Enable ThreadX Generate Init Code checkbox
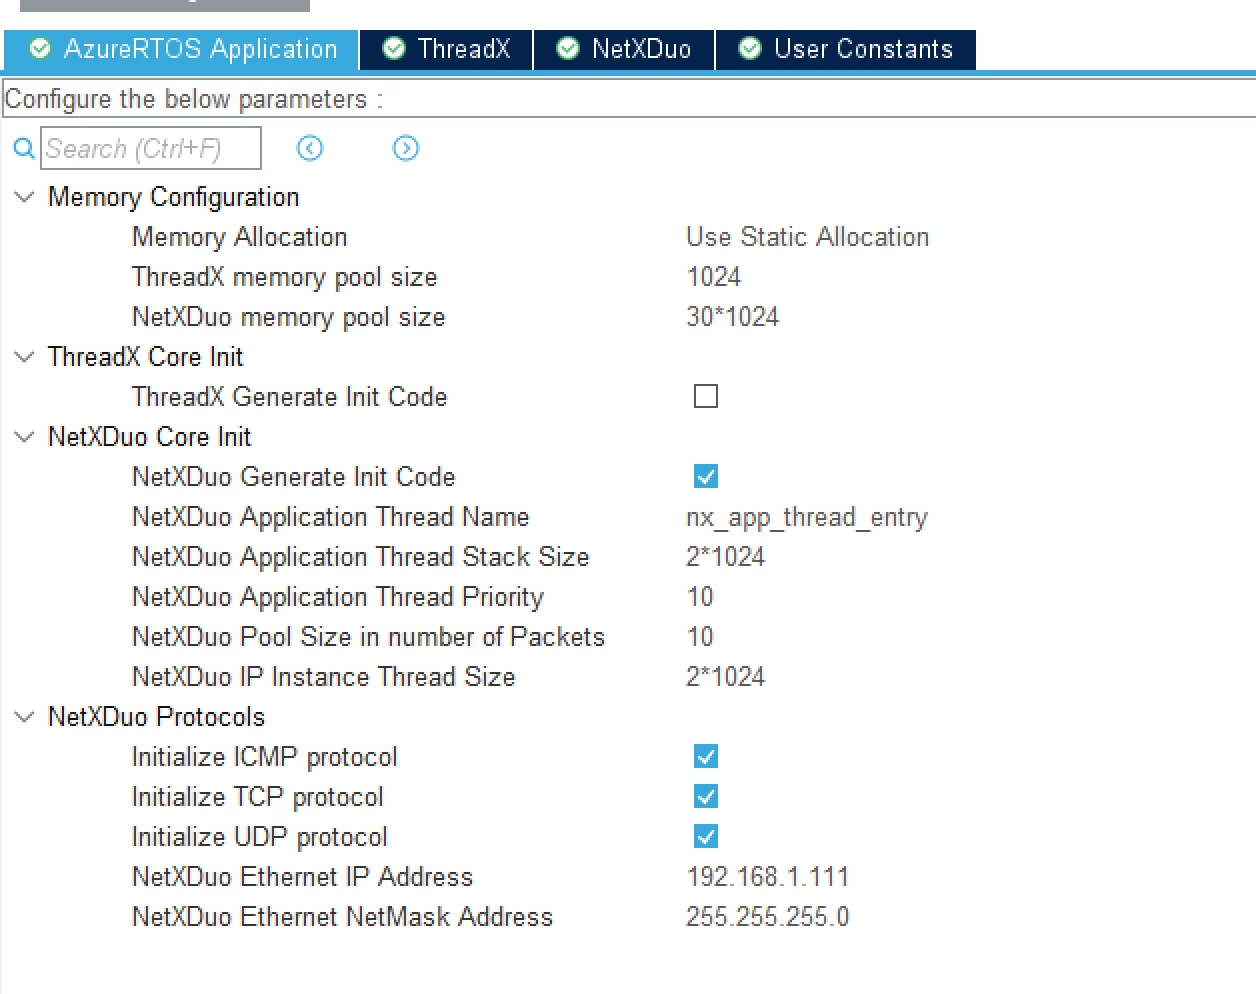This screenshot has height=994, width=1256. [706, 396]
